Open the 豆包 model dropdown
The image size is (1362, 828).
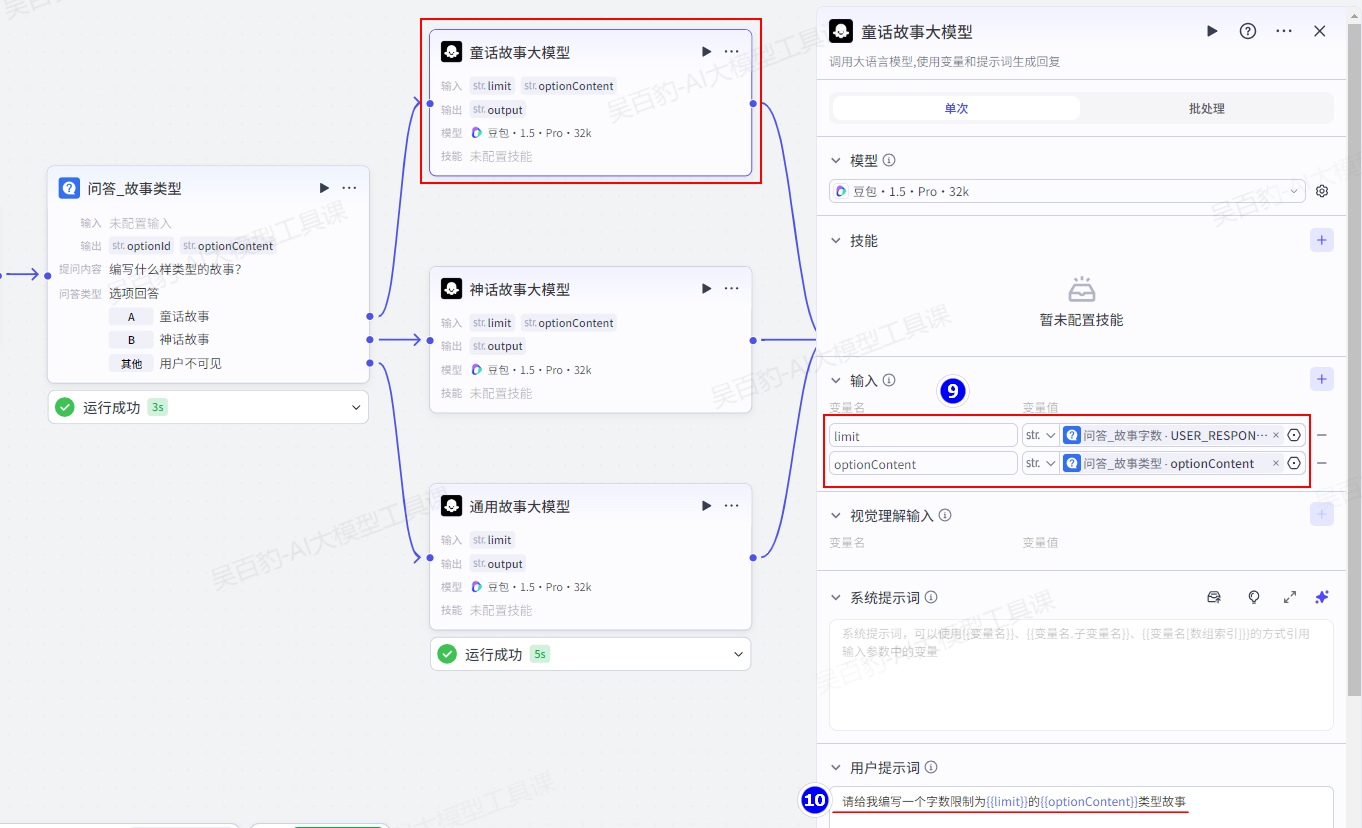[1066, 191]
